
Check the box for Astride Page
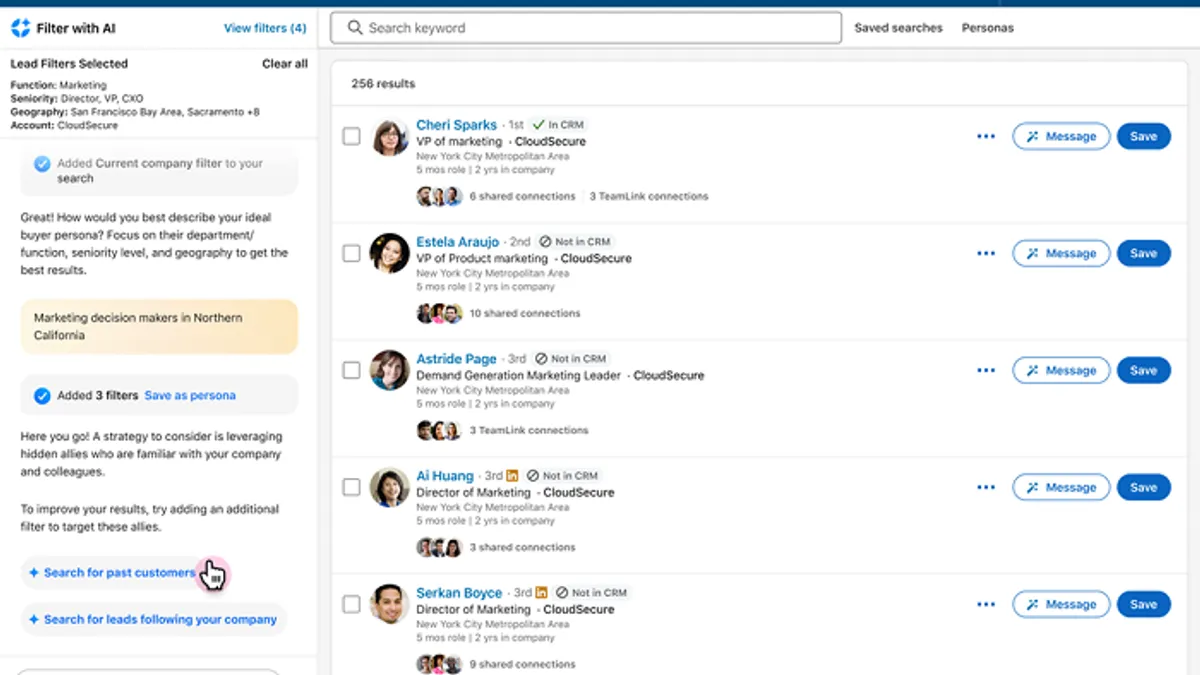tap(351, 370)
